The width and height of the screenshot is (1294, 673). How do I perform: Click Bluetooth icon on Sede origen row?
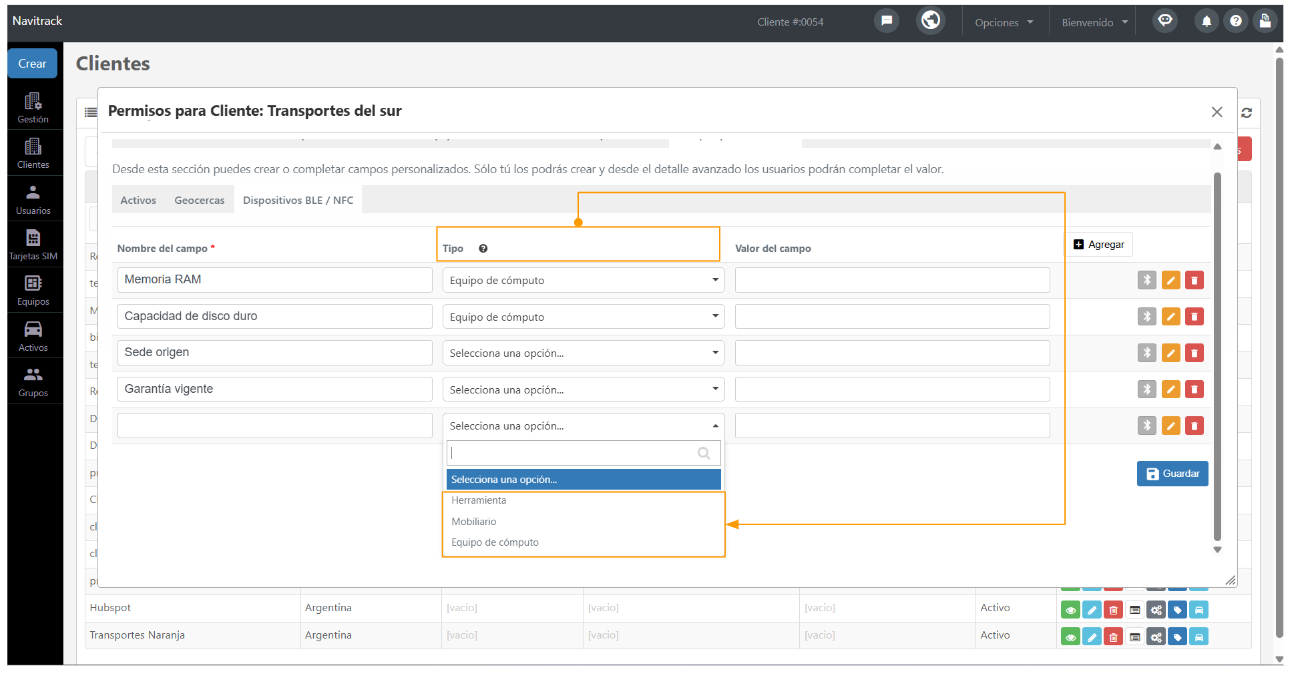point(1147,353)
